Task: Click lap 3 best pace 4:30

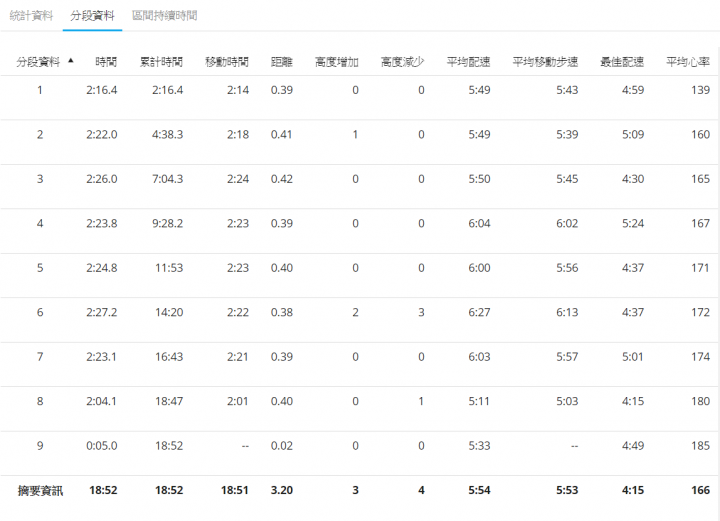Action: [633, 179]
